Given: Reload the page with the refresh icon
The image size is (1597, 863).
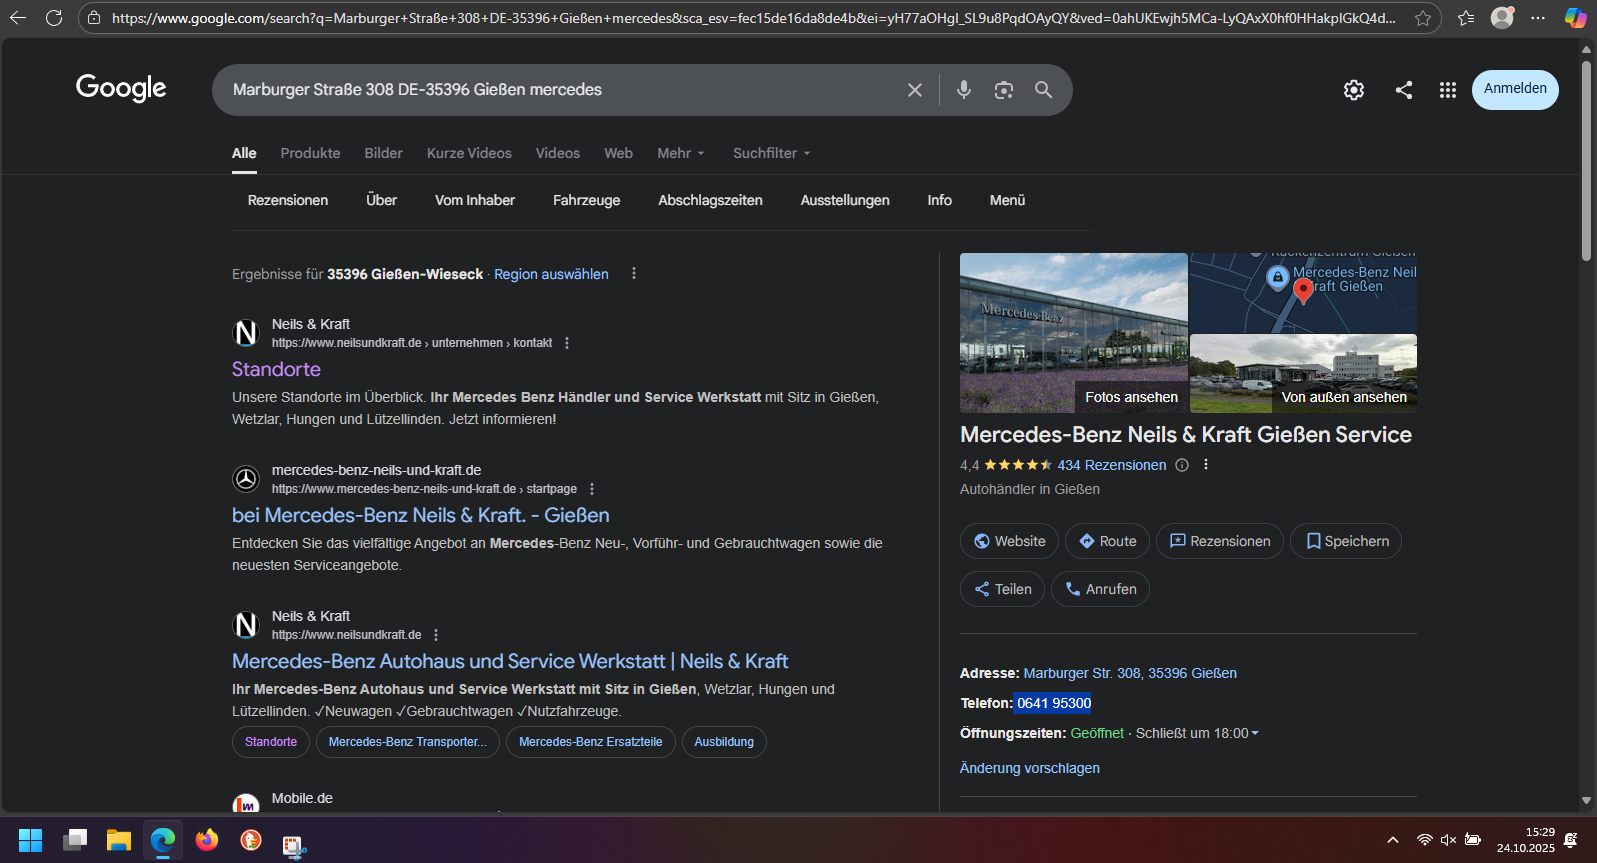Looking at the screenshot, I should click(x=54, y=18).
